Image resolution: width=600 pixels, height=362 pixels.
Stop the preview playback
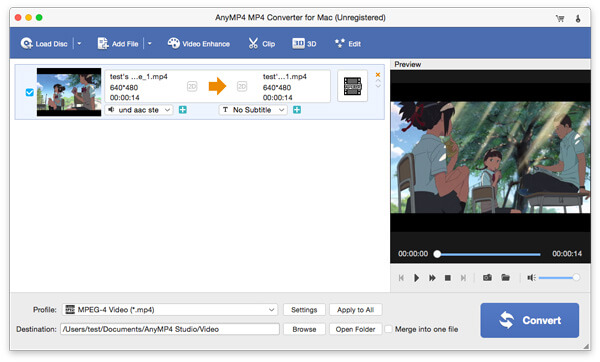pos(447,278)
